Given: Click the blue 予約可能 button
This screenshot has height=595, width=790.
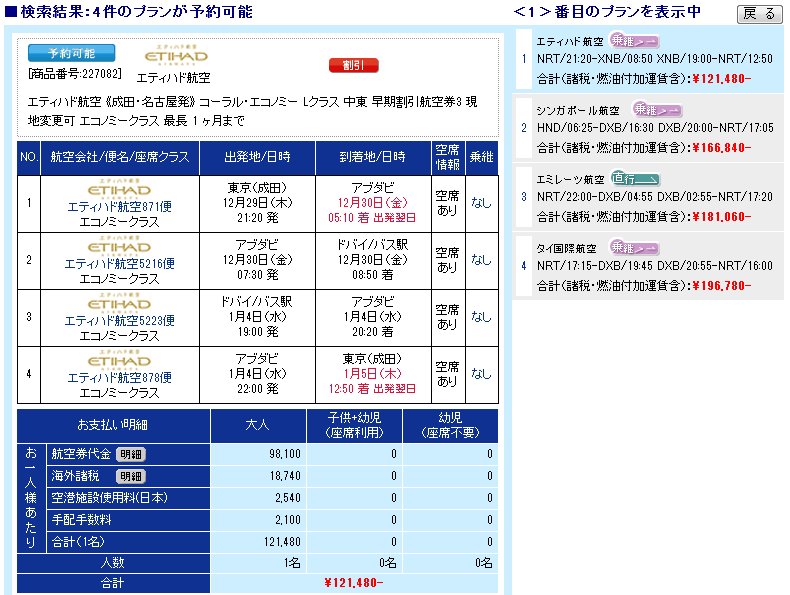Looking at the screenshot, I should pyautogui.click(x=71, y=53).
